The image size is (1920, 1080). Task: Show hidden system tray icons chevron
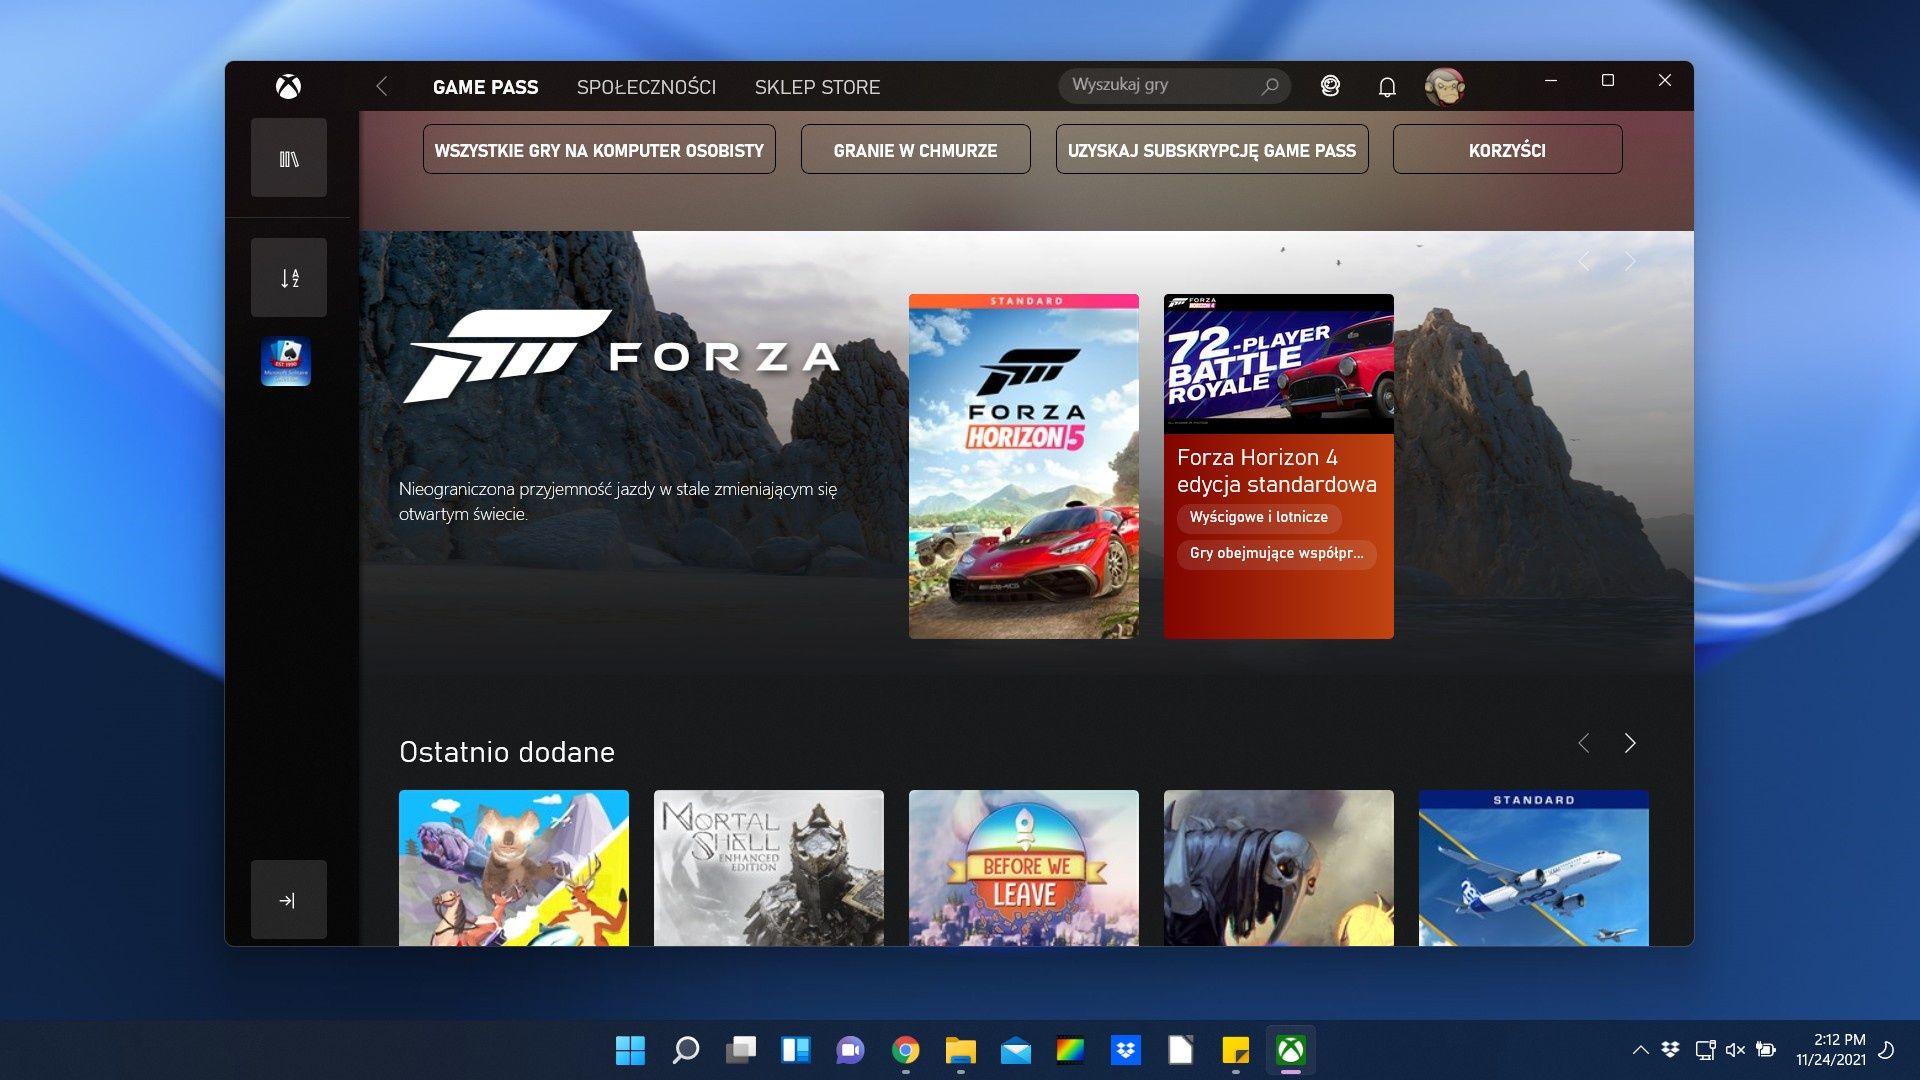[1640, 1050]
